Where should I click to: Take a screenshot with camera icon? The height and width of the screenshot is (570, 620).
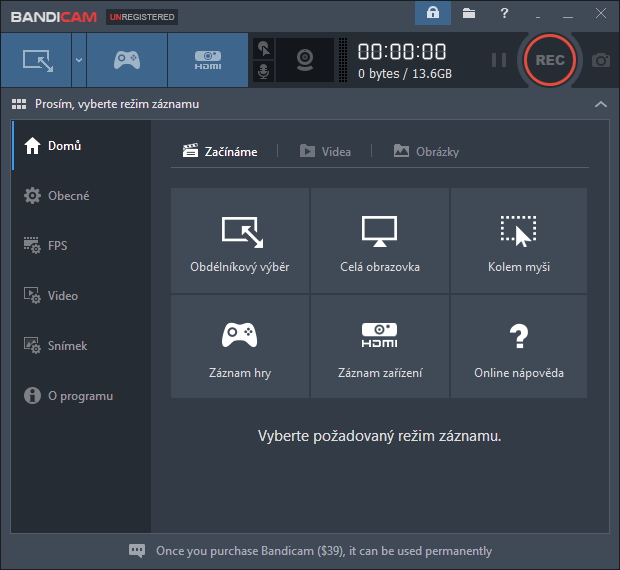601,60
